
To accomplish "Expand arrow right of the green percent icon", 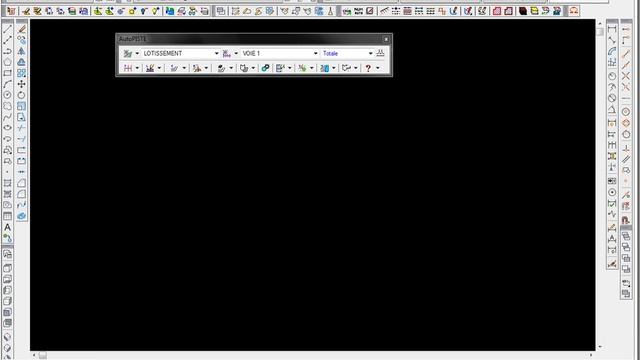I will pyautogui.click(x=312, y=68).
